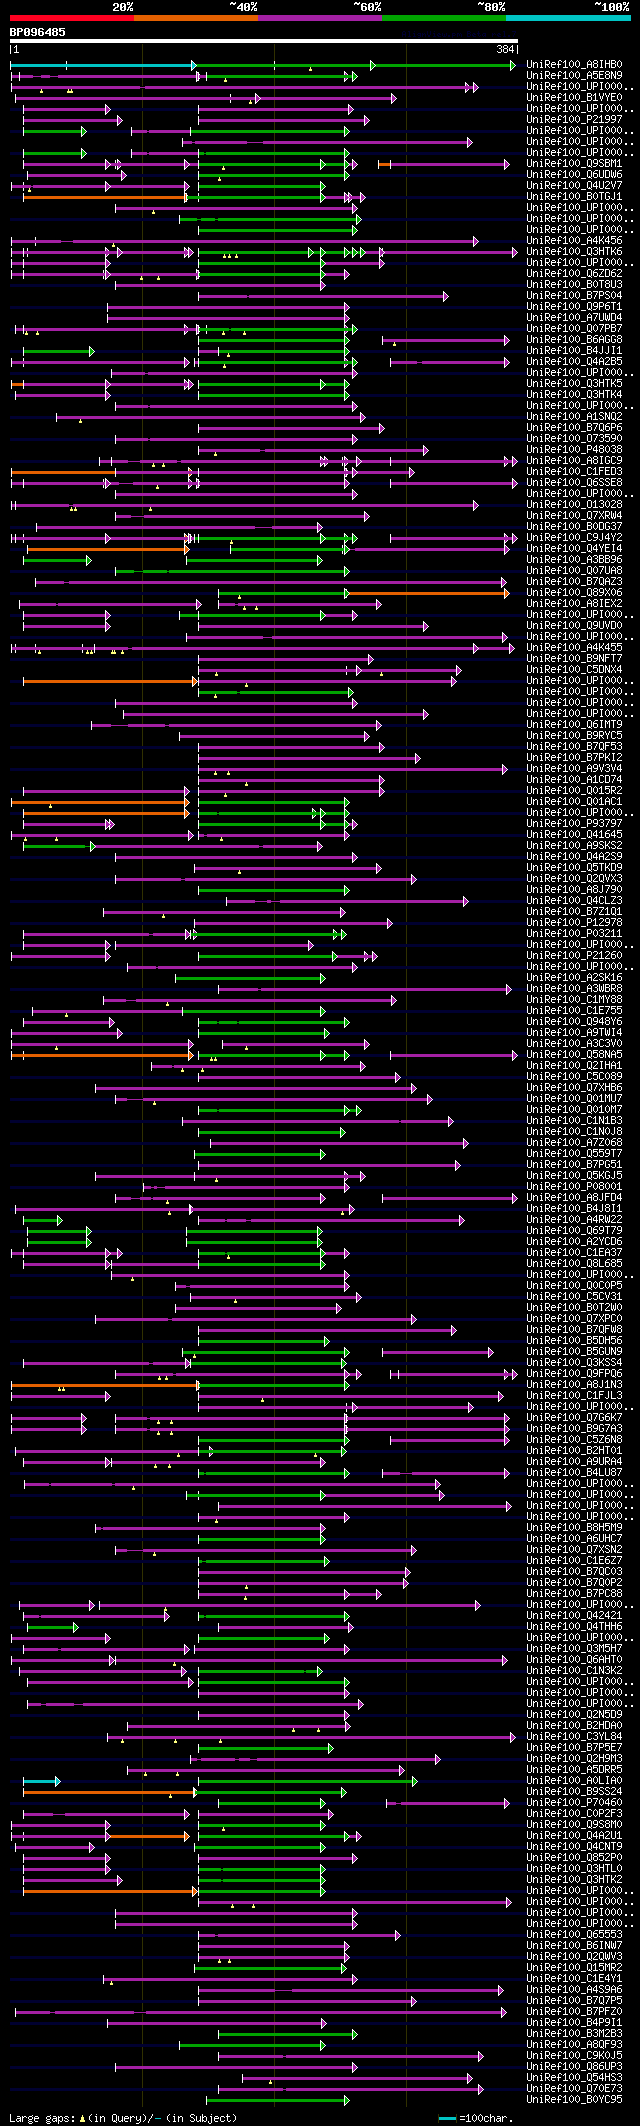Select the UniRef100_Q3HTK6 label
This screenshot has height=2126, width=640.
(574, 252)
